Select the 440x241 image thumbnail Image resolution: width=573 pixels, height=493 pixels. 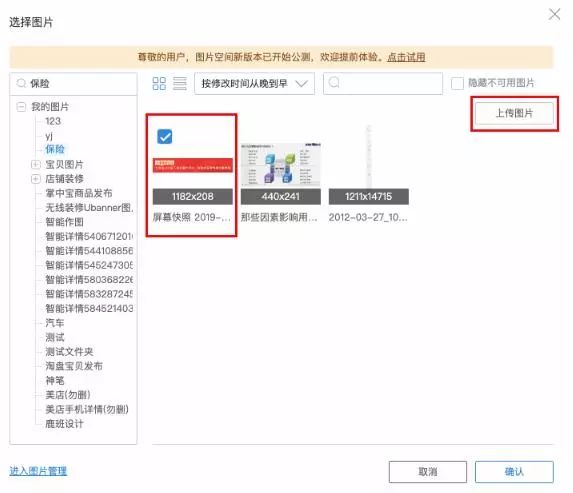tap(281, 165)
